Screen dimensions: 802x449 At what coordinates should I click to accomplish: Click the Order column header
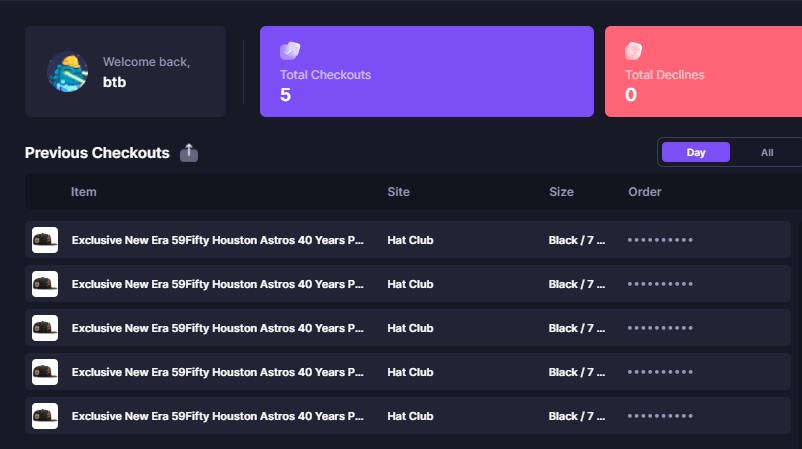tap(644, 192)
